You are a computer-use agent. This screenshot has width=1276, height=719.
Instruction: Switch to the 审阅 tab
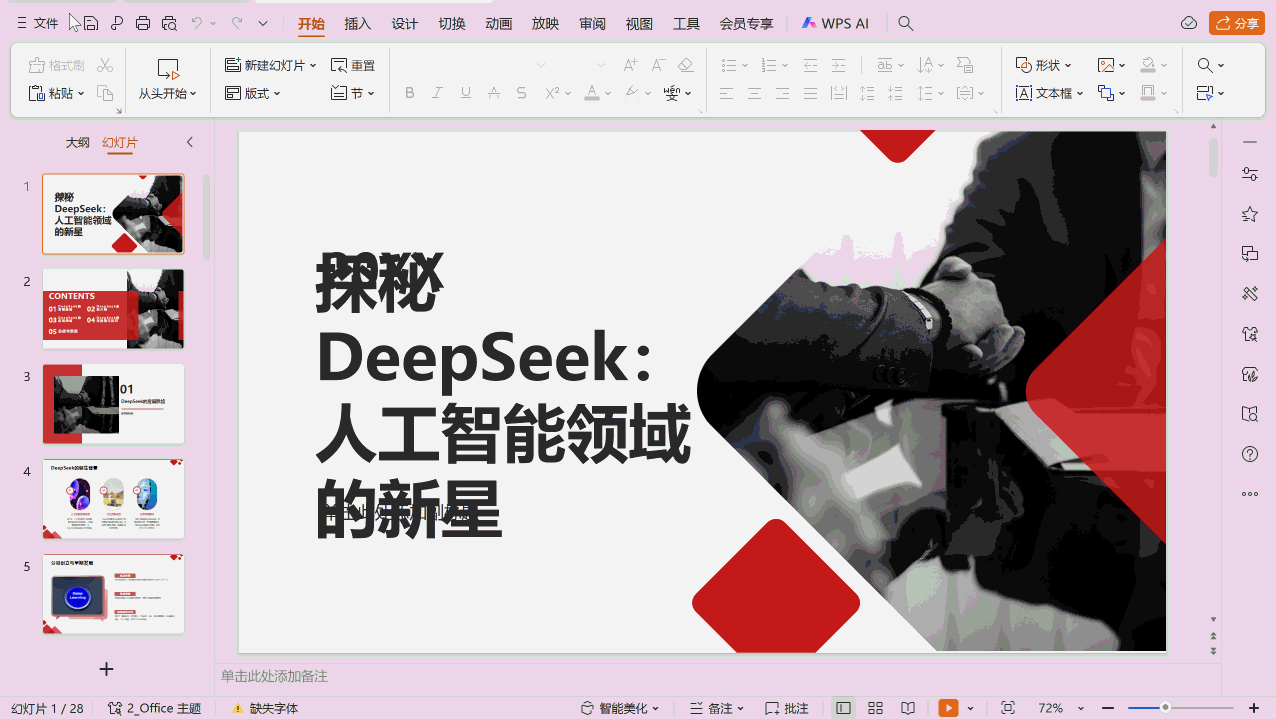(x=592, y=23)
